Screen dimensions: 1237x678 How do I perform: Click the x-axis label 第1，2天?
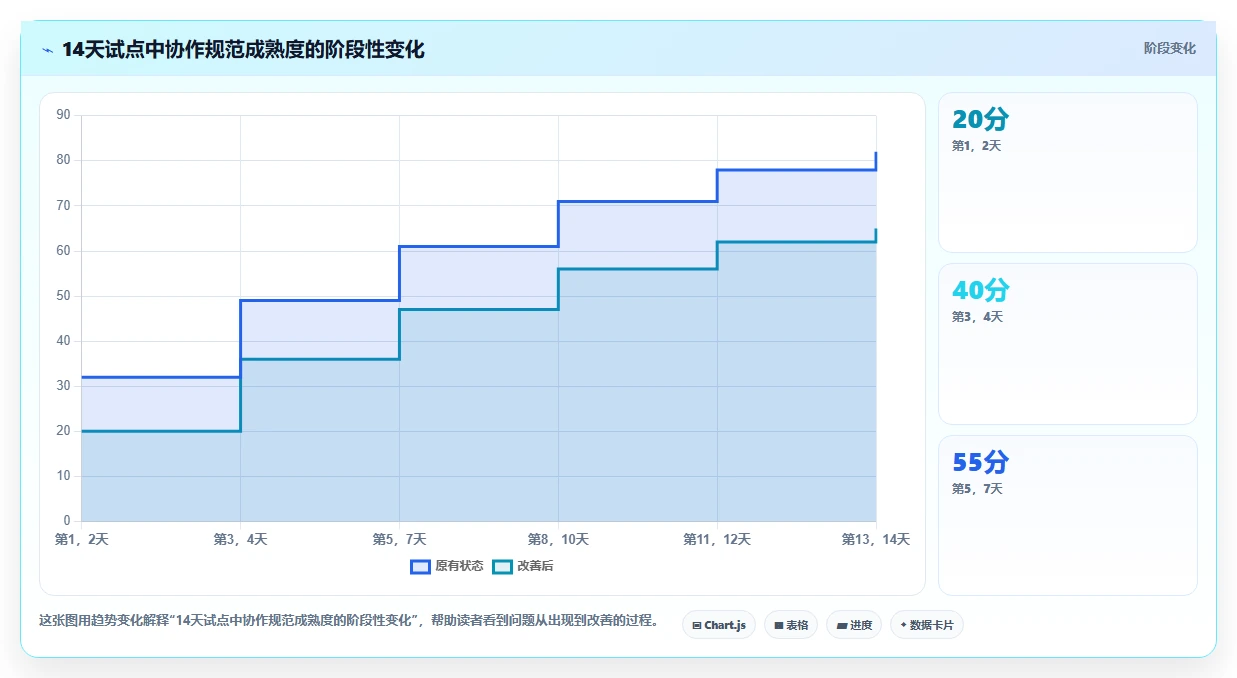coord(82,539)
